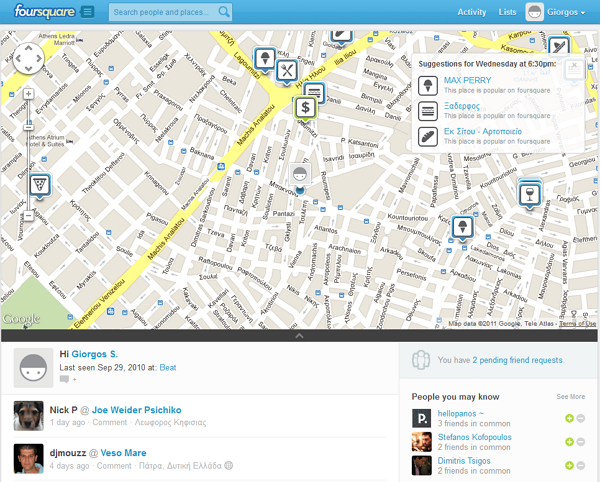Image resolution: width=601 pixels, height=482 pixels.
Task: Open Εκ Σίτου - Αρτοποιείο suggestion
Action: 483,131
